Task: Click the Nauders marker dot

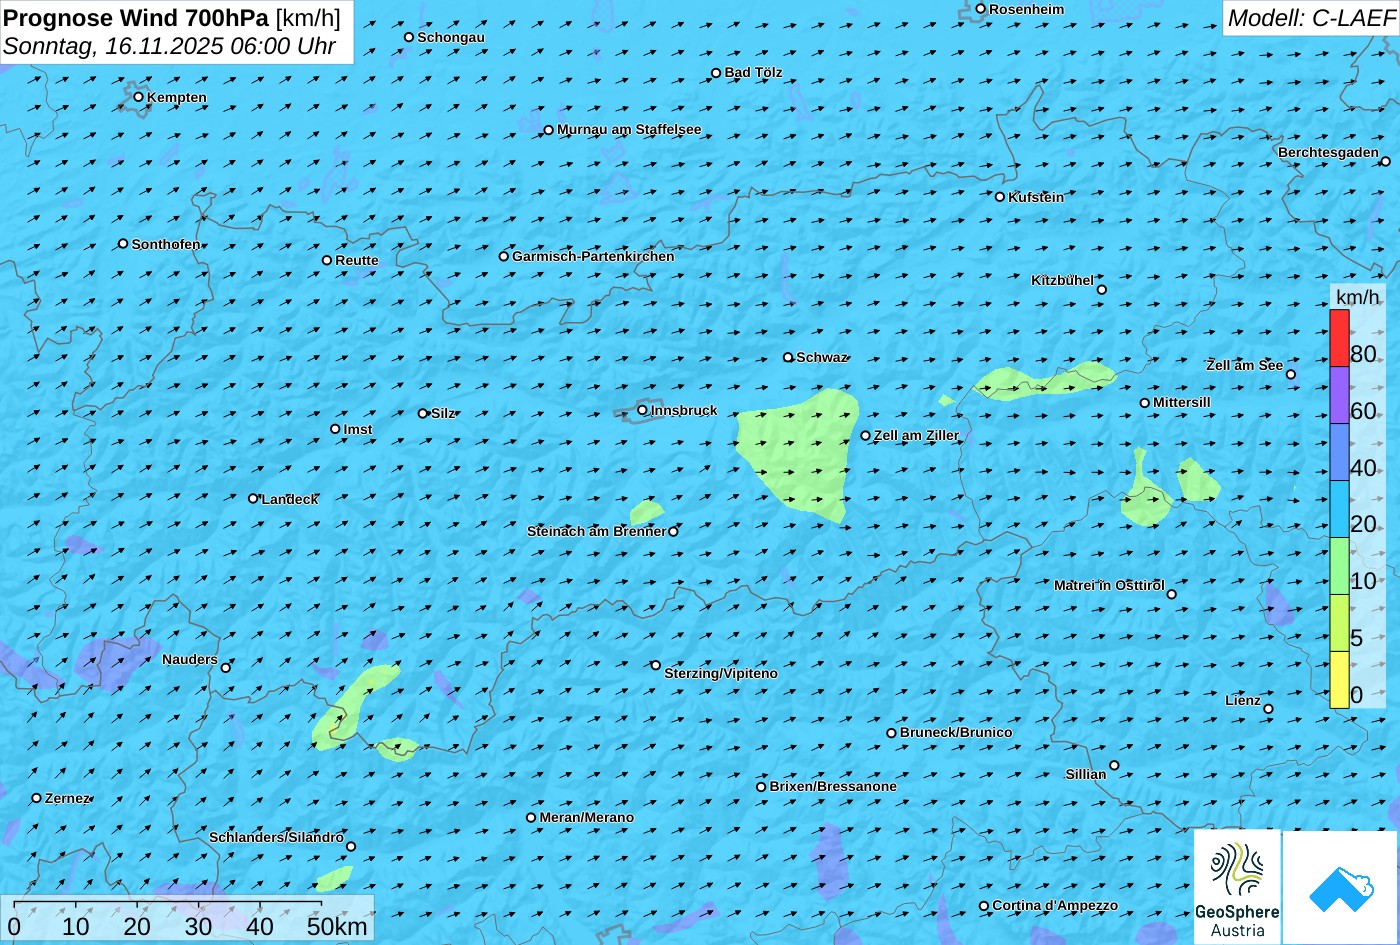Action: 226,667
